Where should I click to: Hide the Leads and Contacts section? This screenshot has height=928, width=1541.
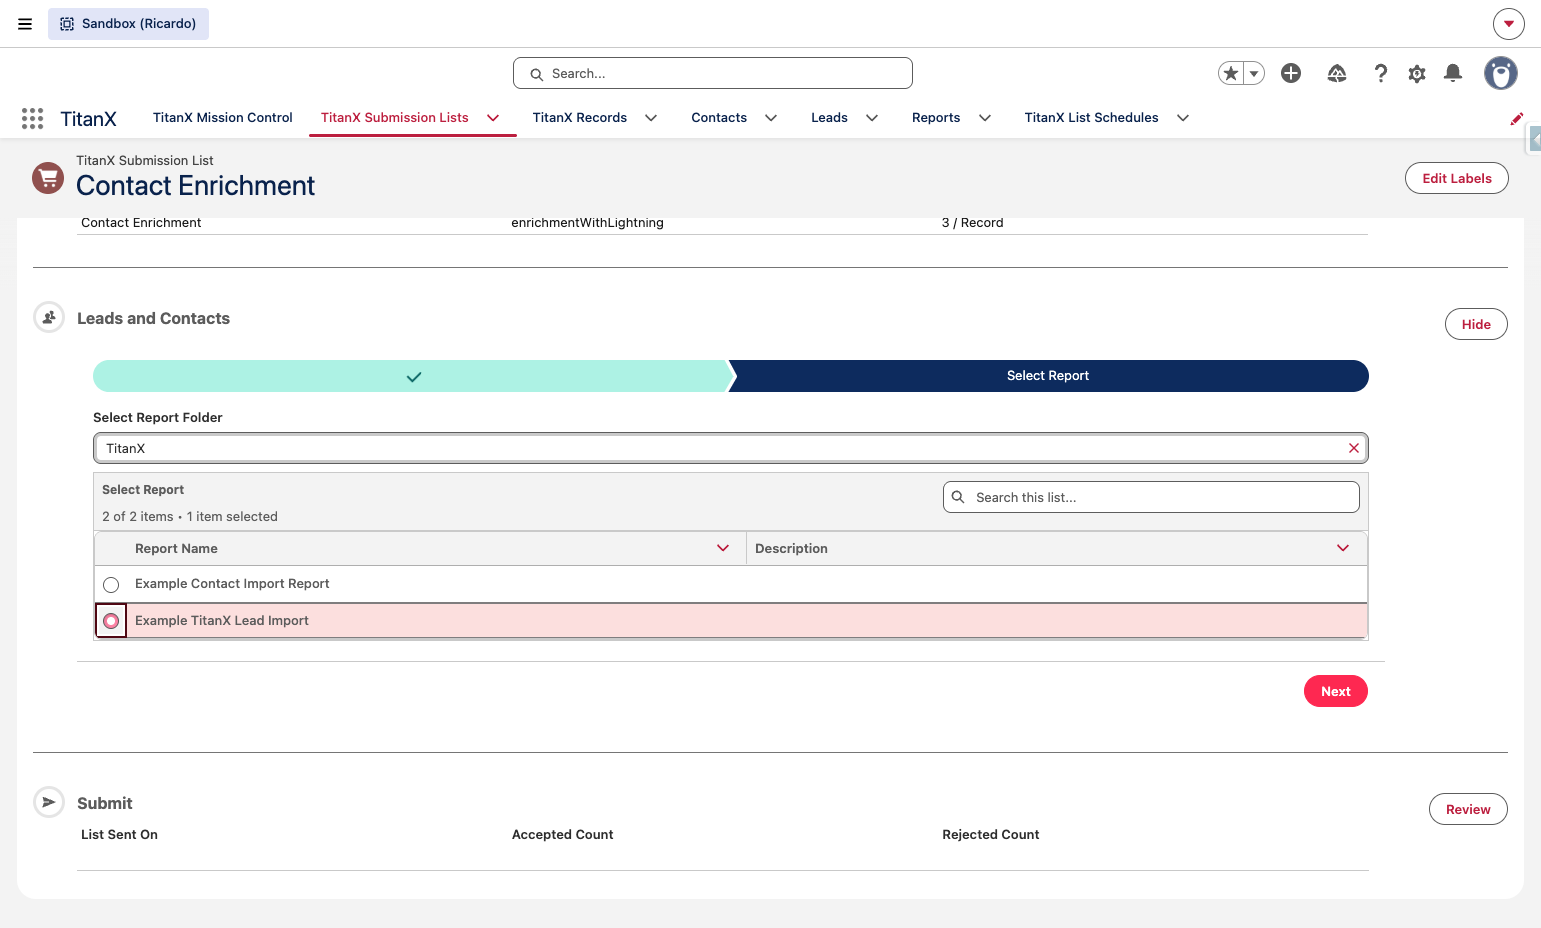(x=1476, y=324)
